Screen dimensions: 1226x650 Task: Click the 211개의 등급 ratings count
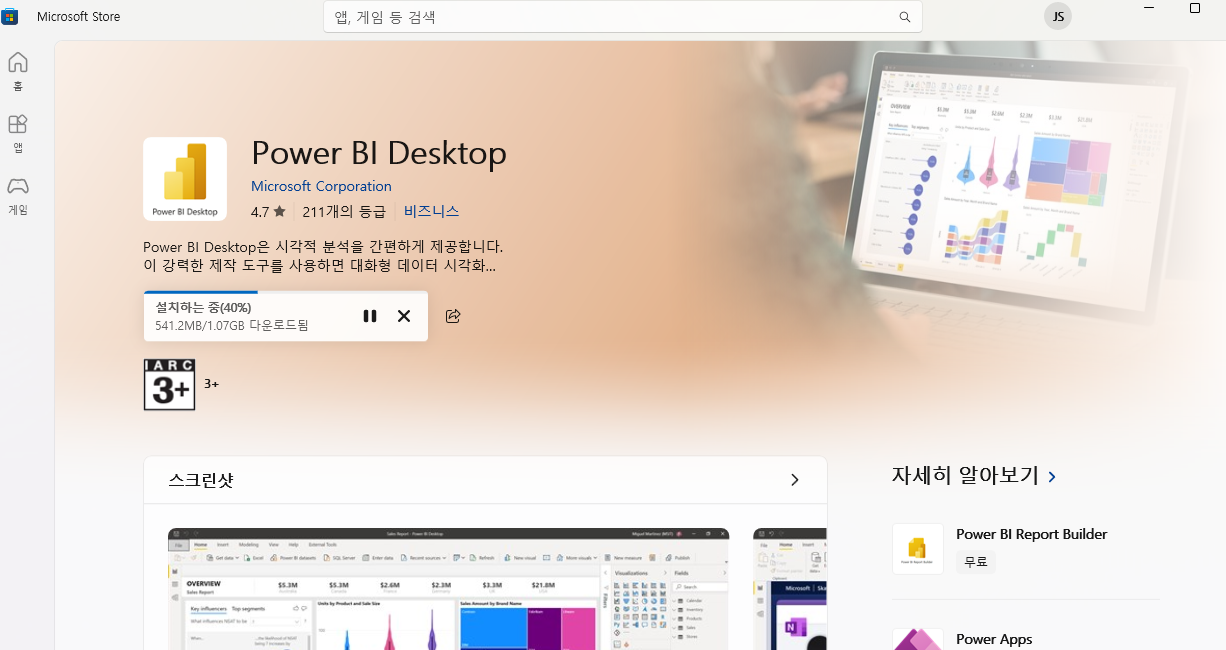[343, 211]
